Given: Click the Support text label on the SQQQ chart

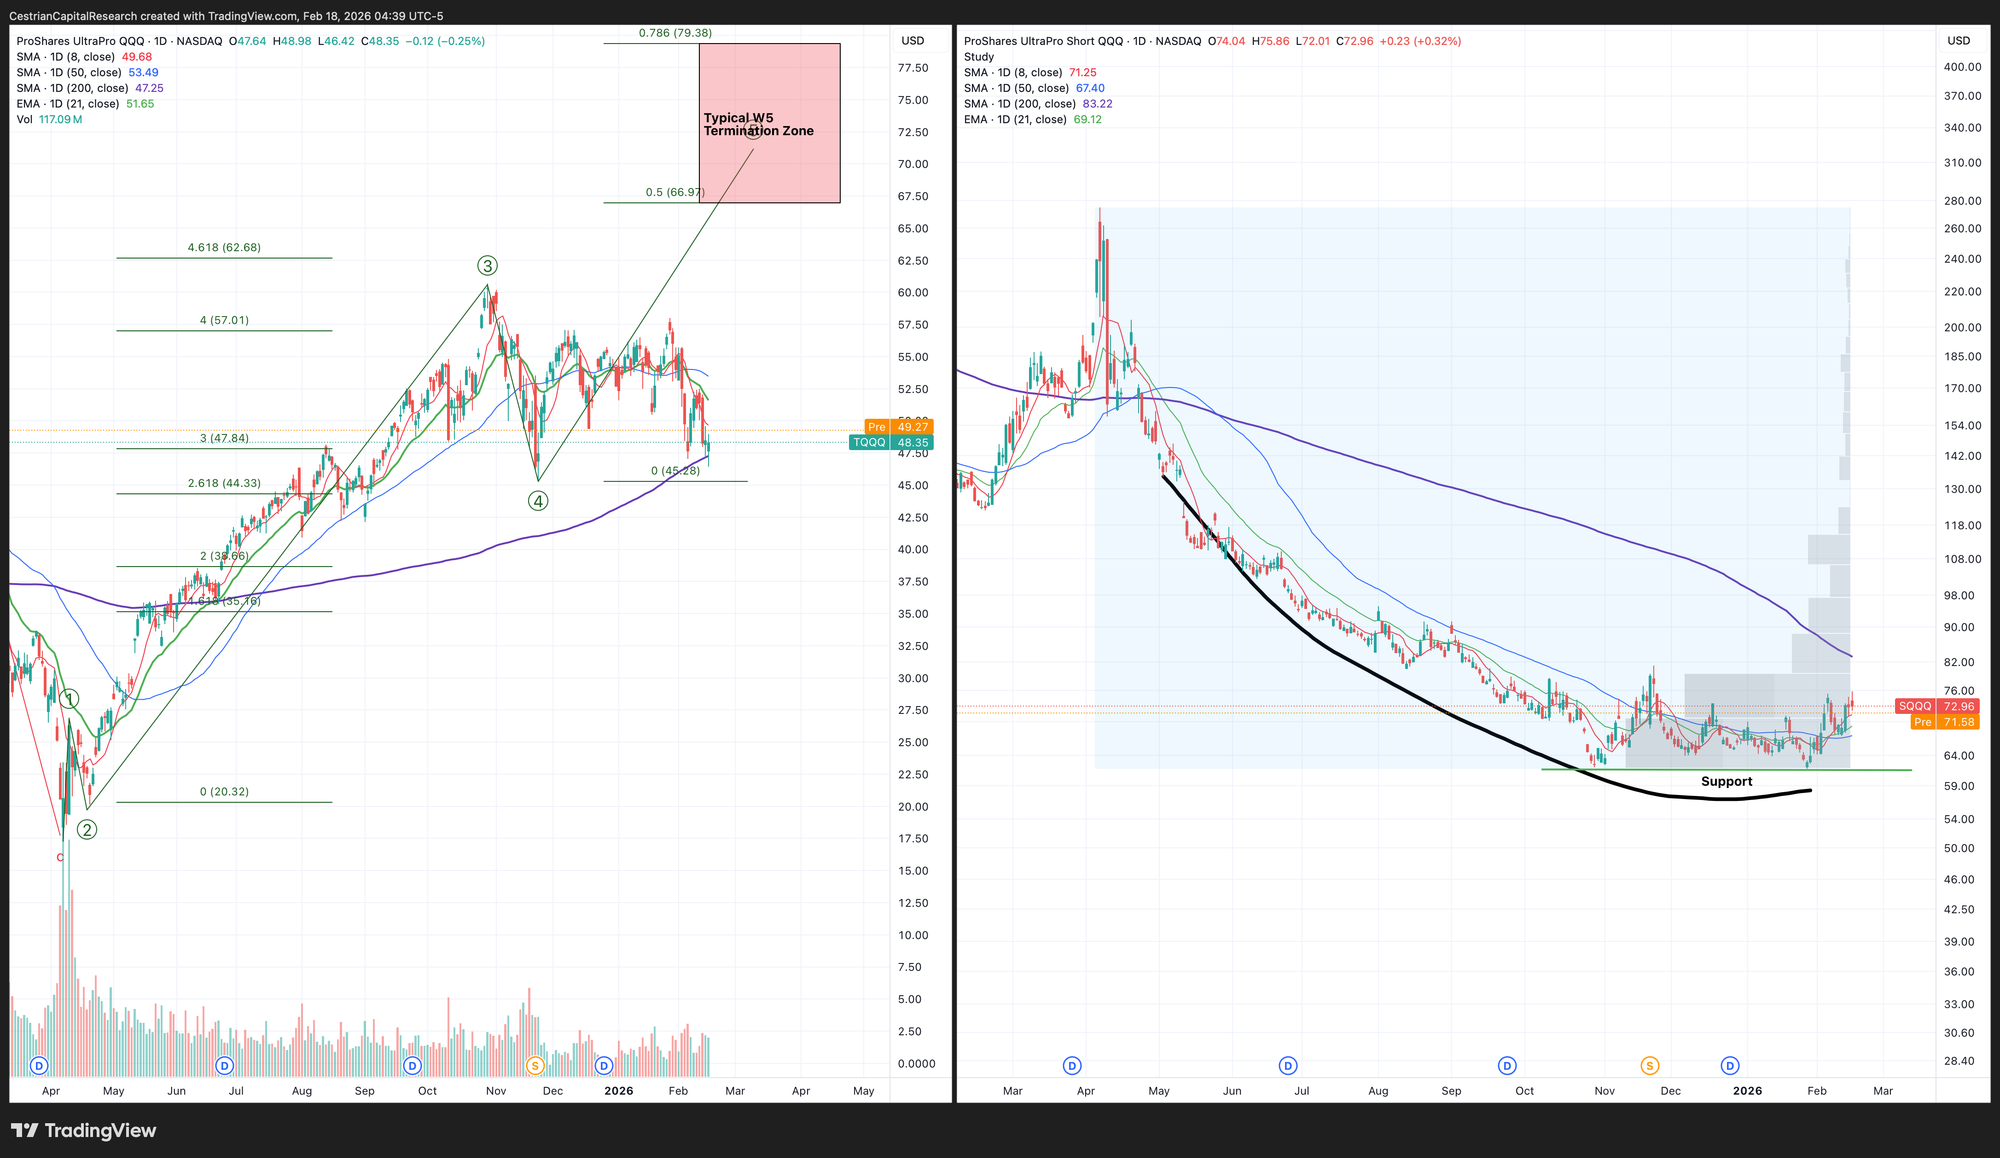Looking at the screenshot, I should pyautogui.click(x=1726, y=782).
